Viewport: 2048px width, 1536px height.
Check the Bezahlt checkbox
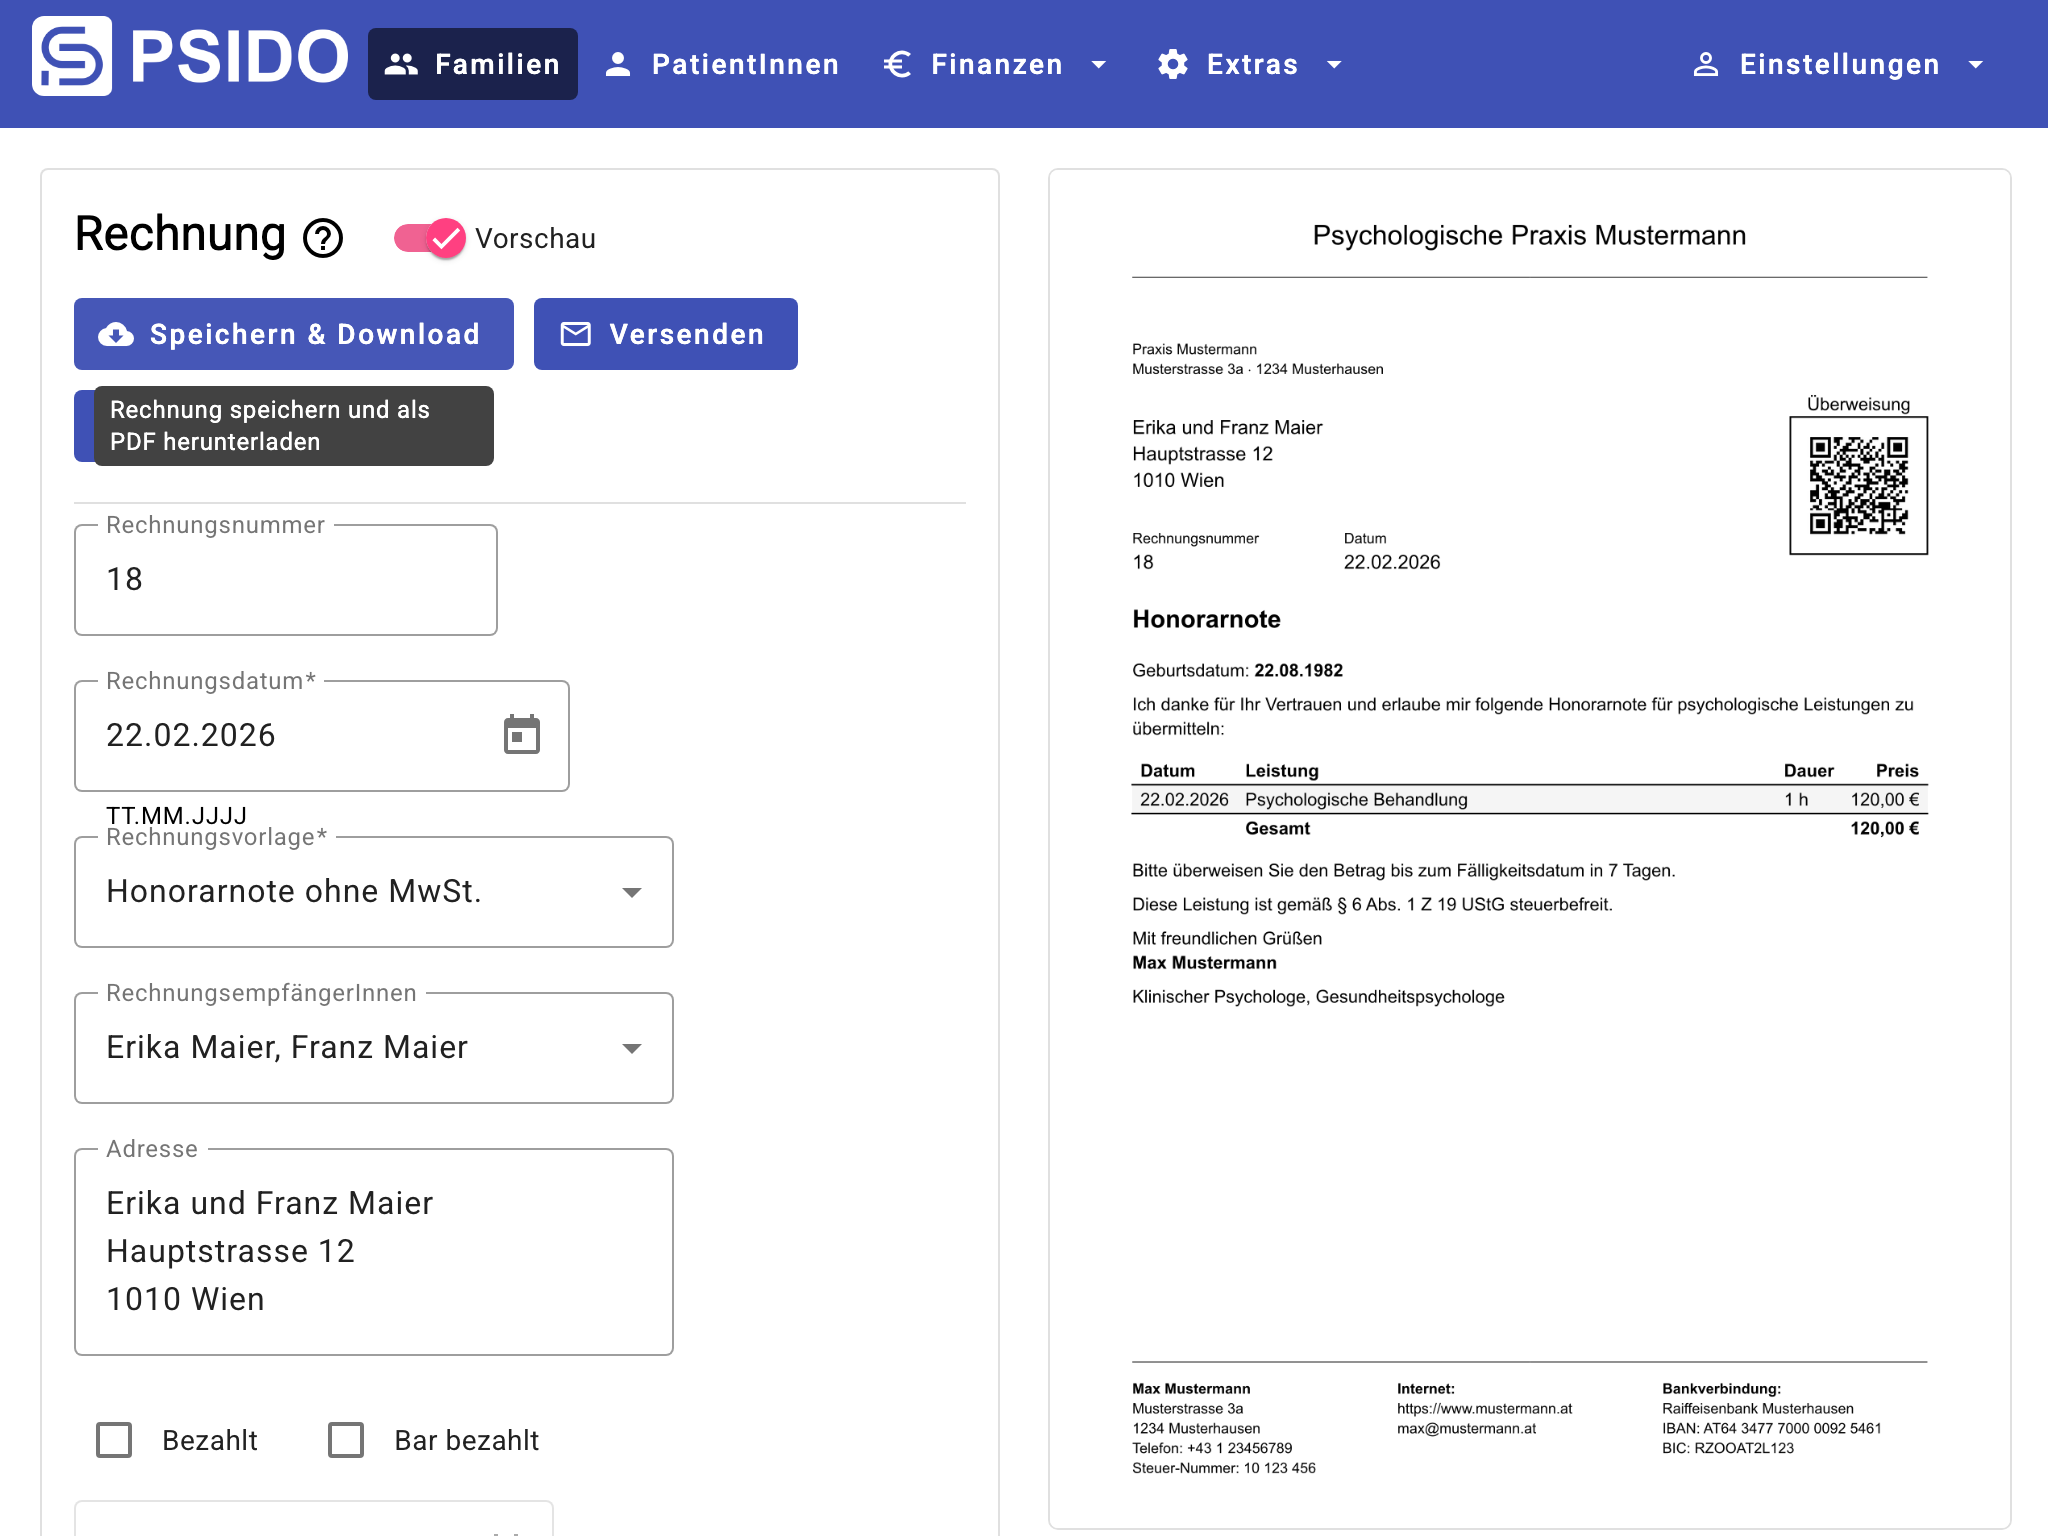click(114, 1440)
